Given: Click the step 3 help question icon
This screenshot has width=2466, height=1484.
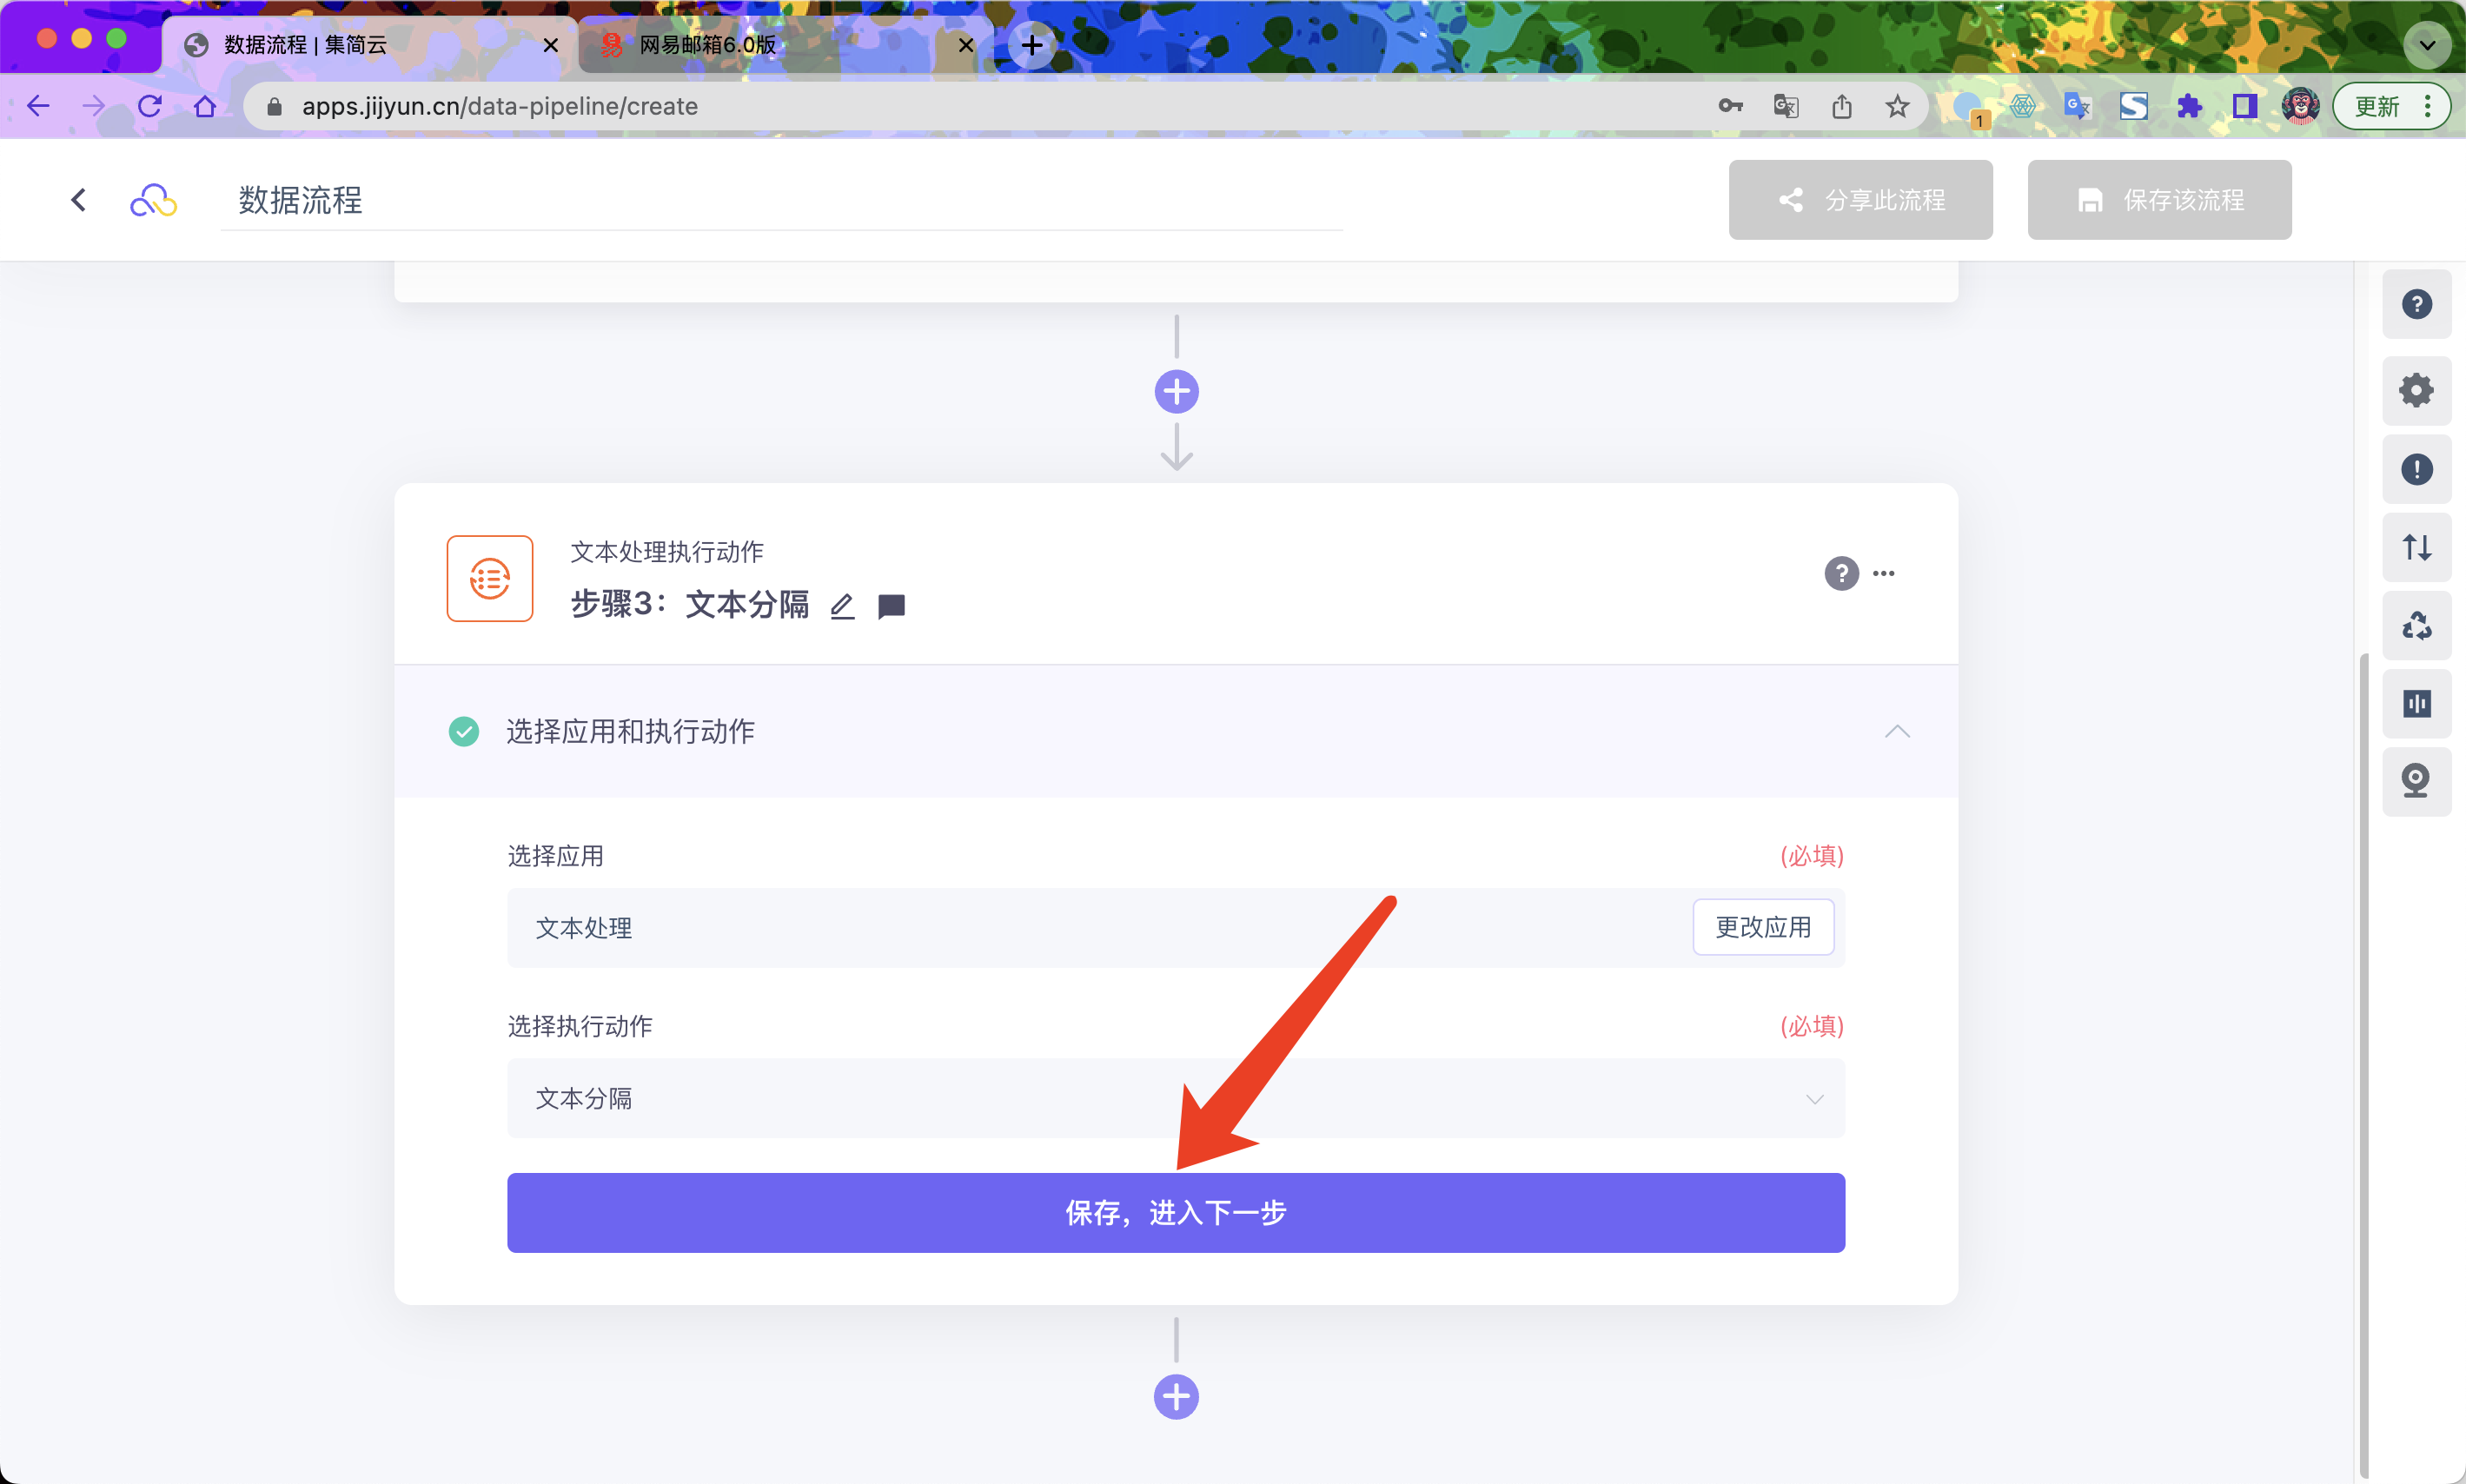Looking at the screenshot, I should click(1841, 573).
